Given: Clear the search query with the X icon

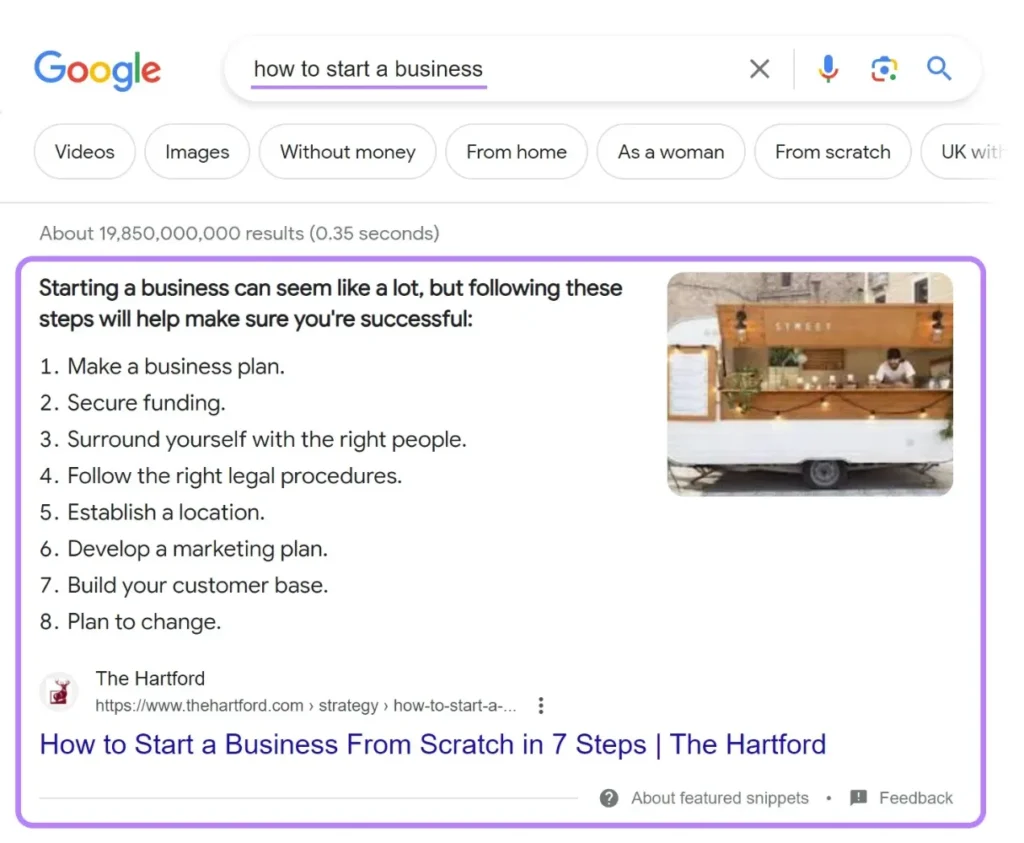Looking at the screenshot, I should pos(759,68).
